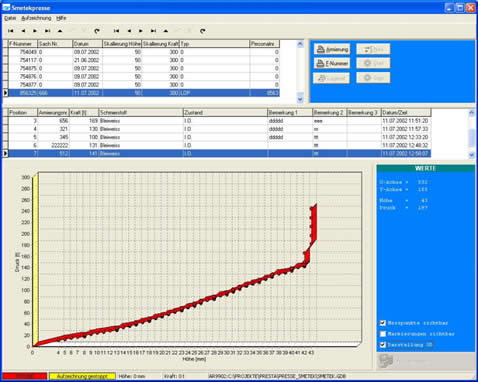Screen dimensions: 478x382
Task: Click timestamp 11.07.2002 11:51:20
Action: 405,121
